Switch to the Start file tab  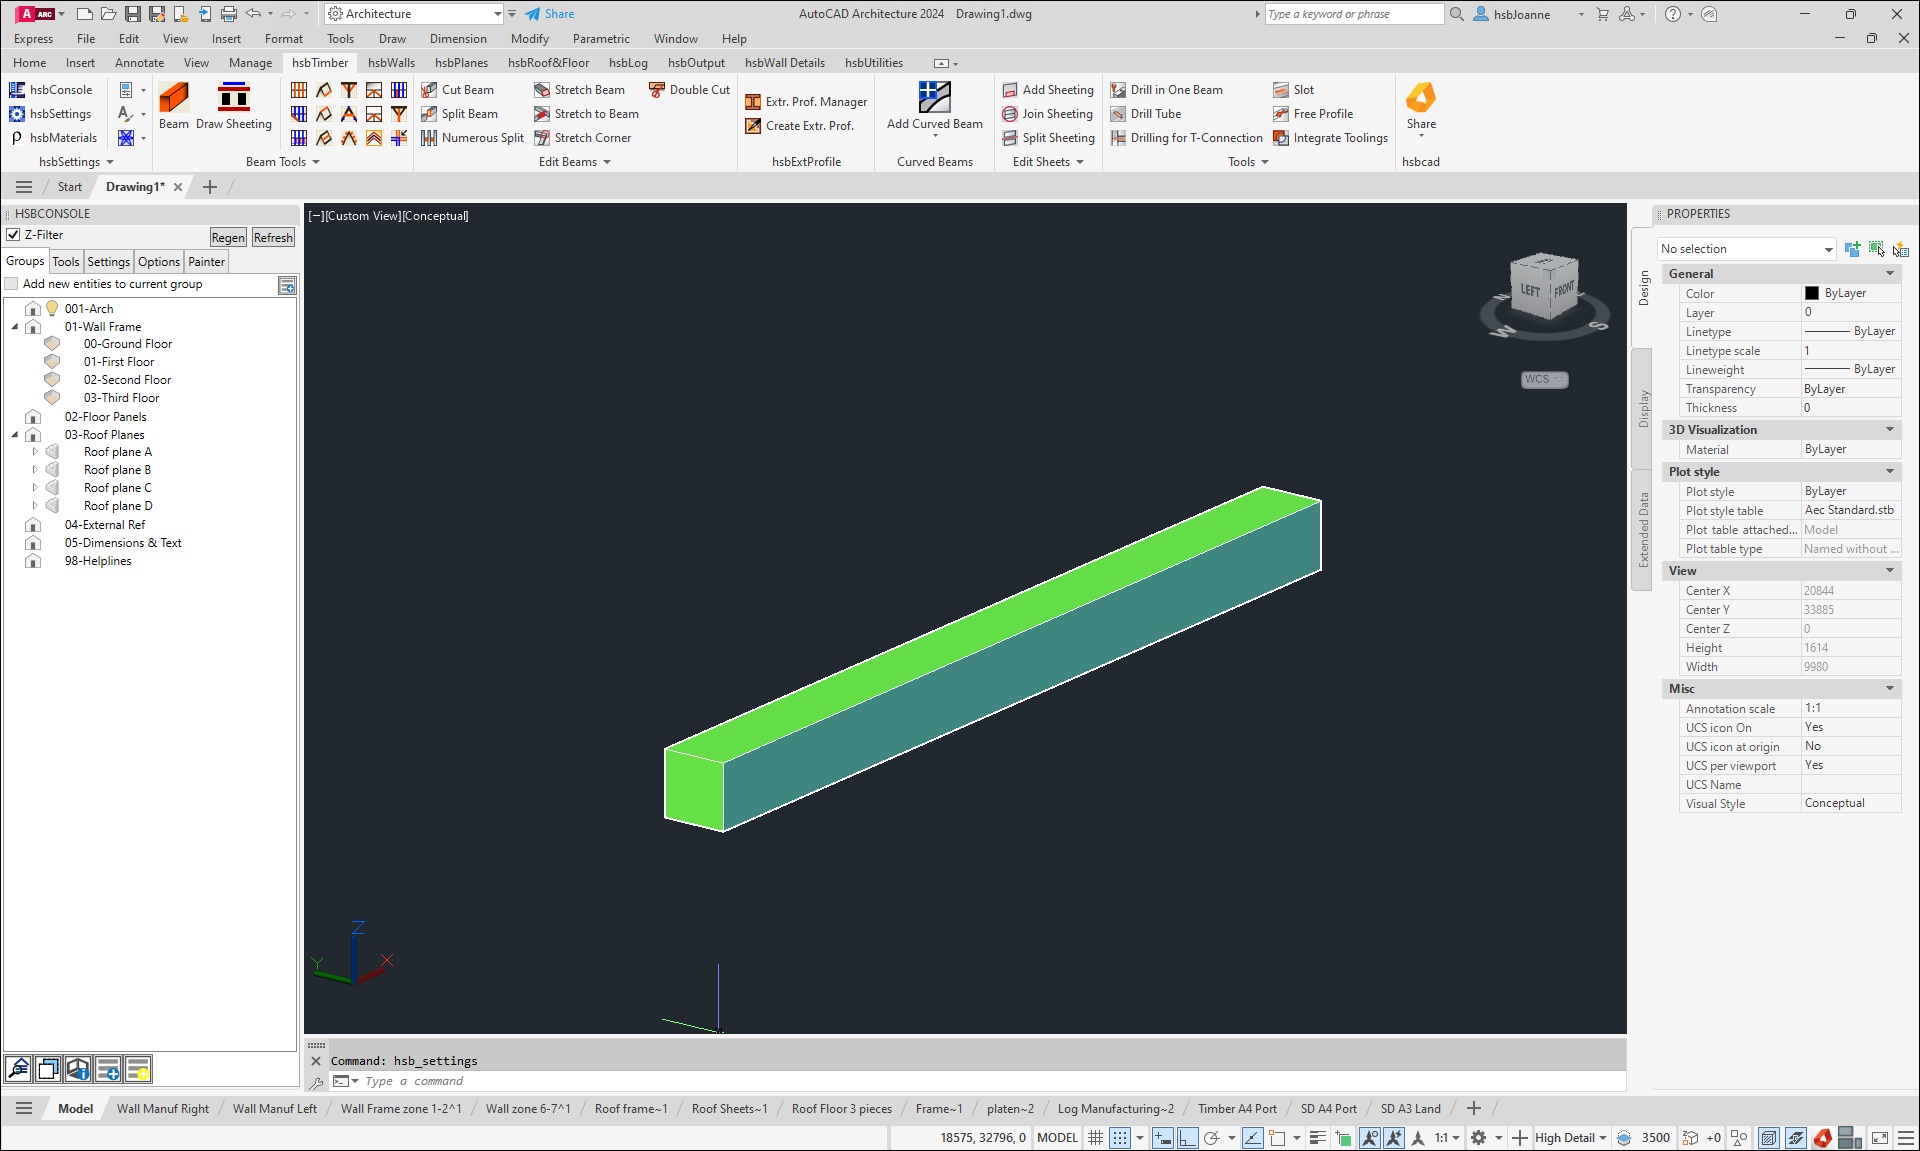[x=69, y=187]
